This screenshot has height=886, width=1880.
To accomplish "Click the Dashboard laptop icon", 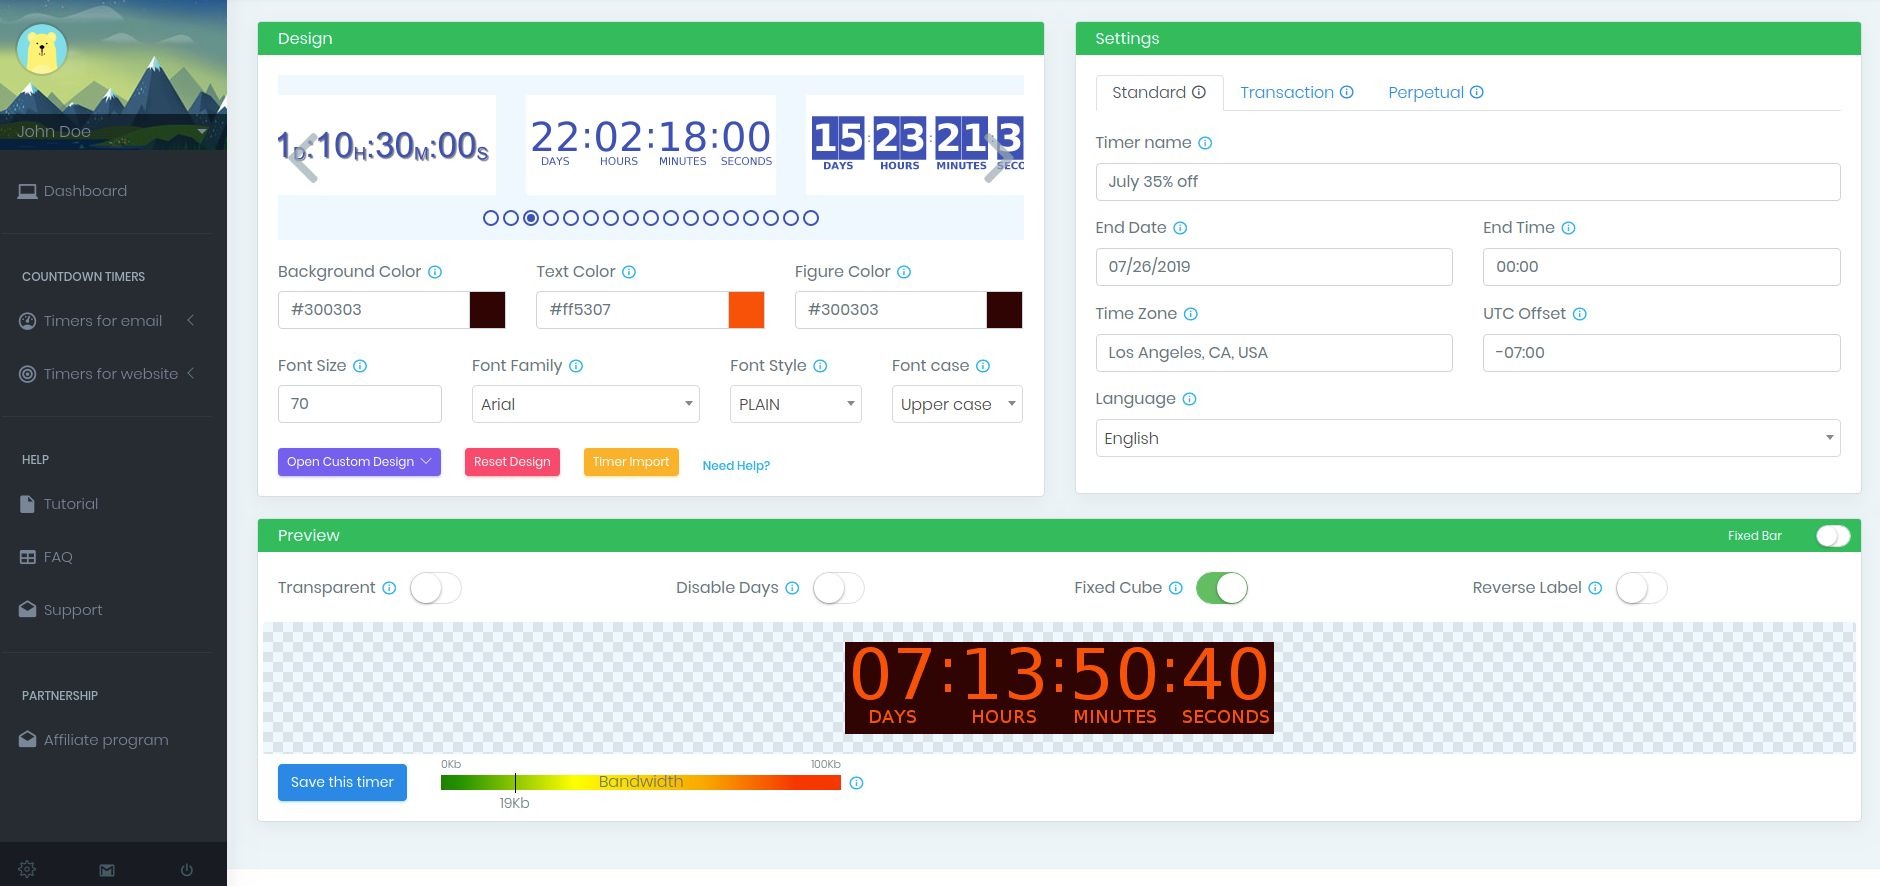I will (27, 191).
